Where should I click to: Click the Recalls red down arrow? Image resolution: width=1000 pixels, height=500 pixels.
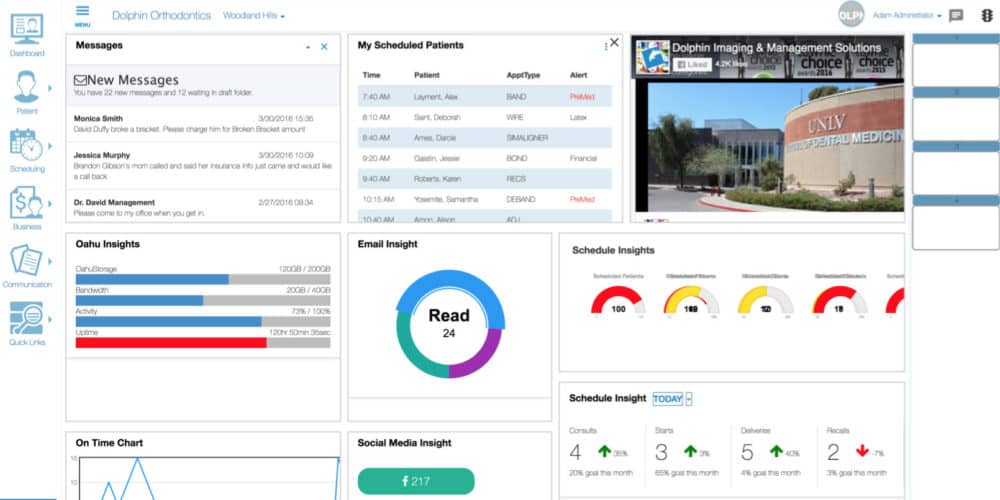tap(862, 452)
